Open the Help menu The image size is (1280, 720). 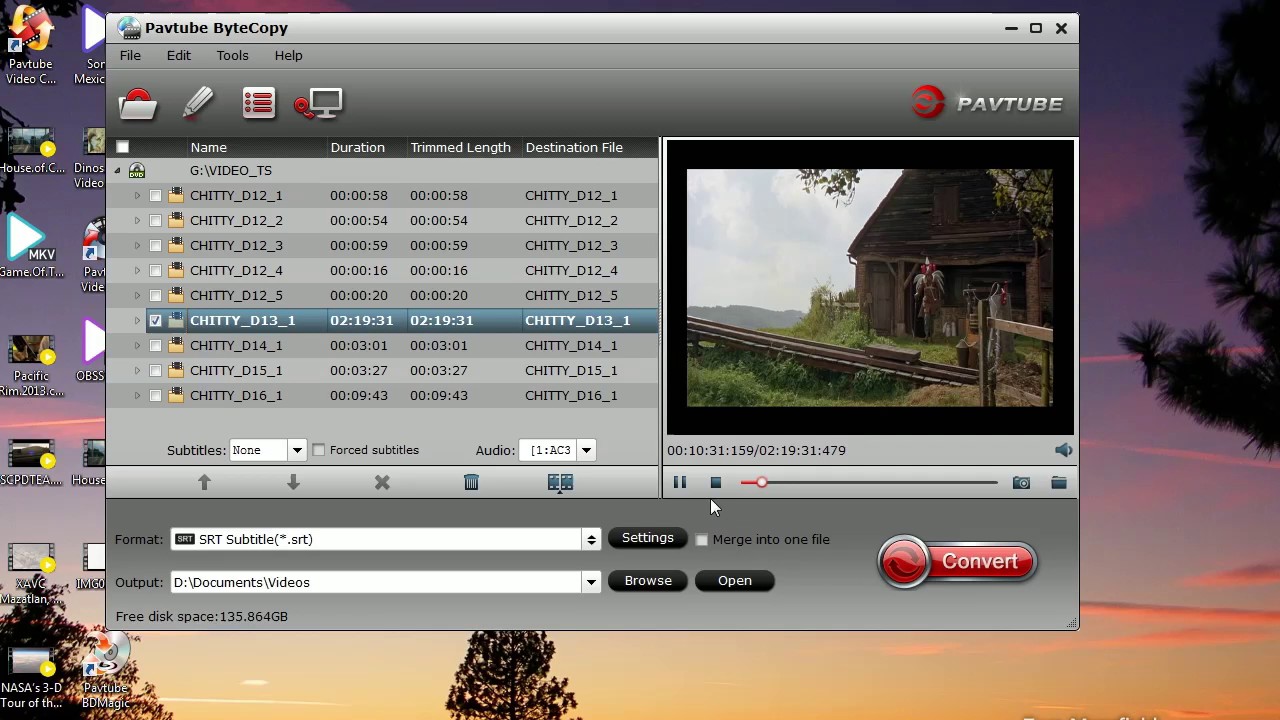click(x=288, y=55)
